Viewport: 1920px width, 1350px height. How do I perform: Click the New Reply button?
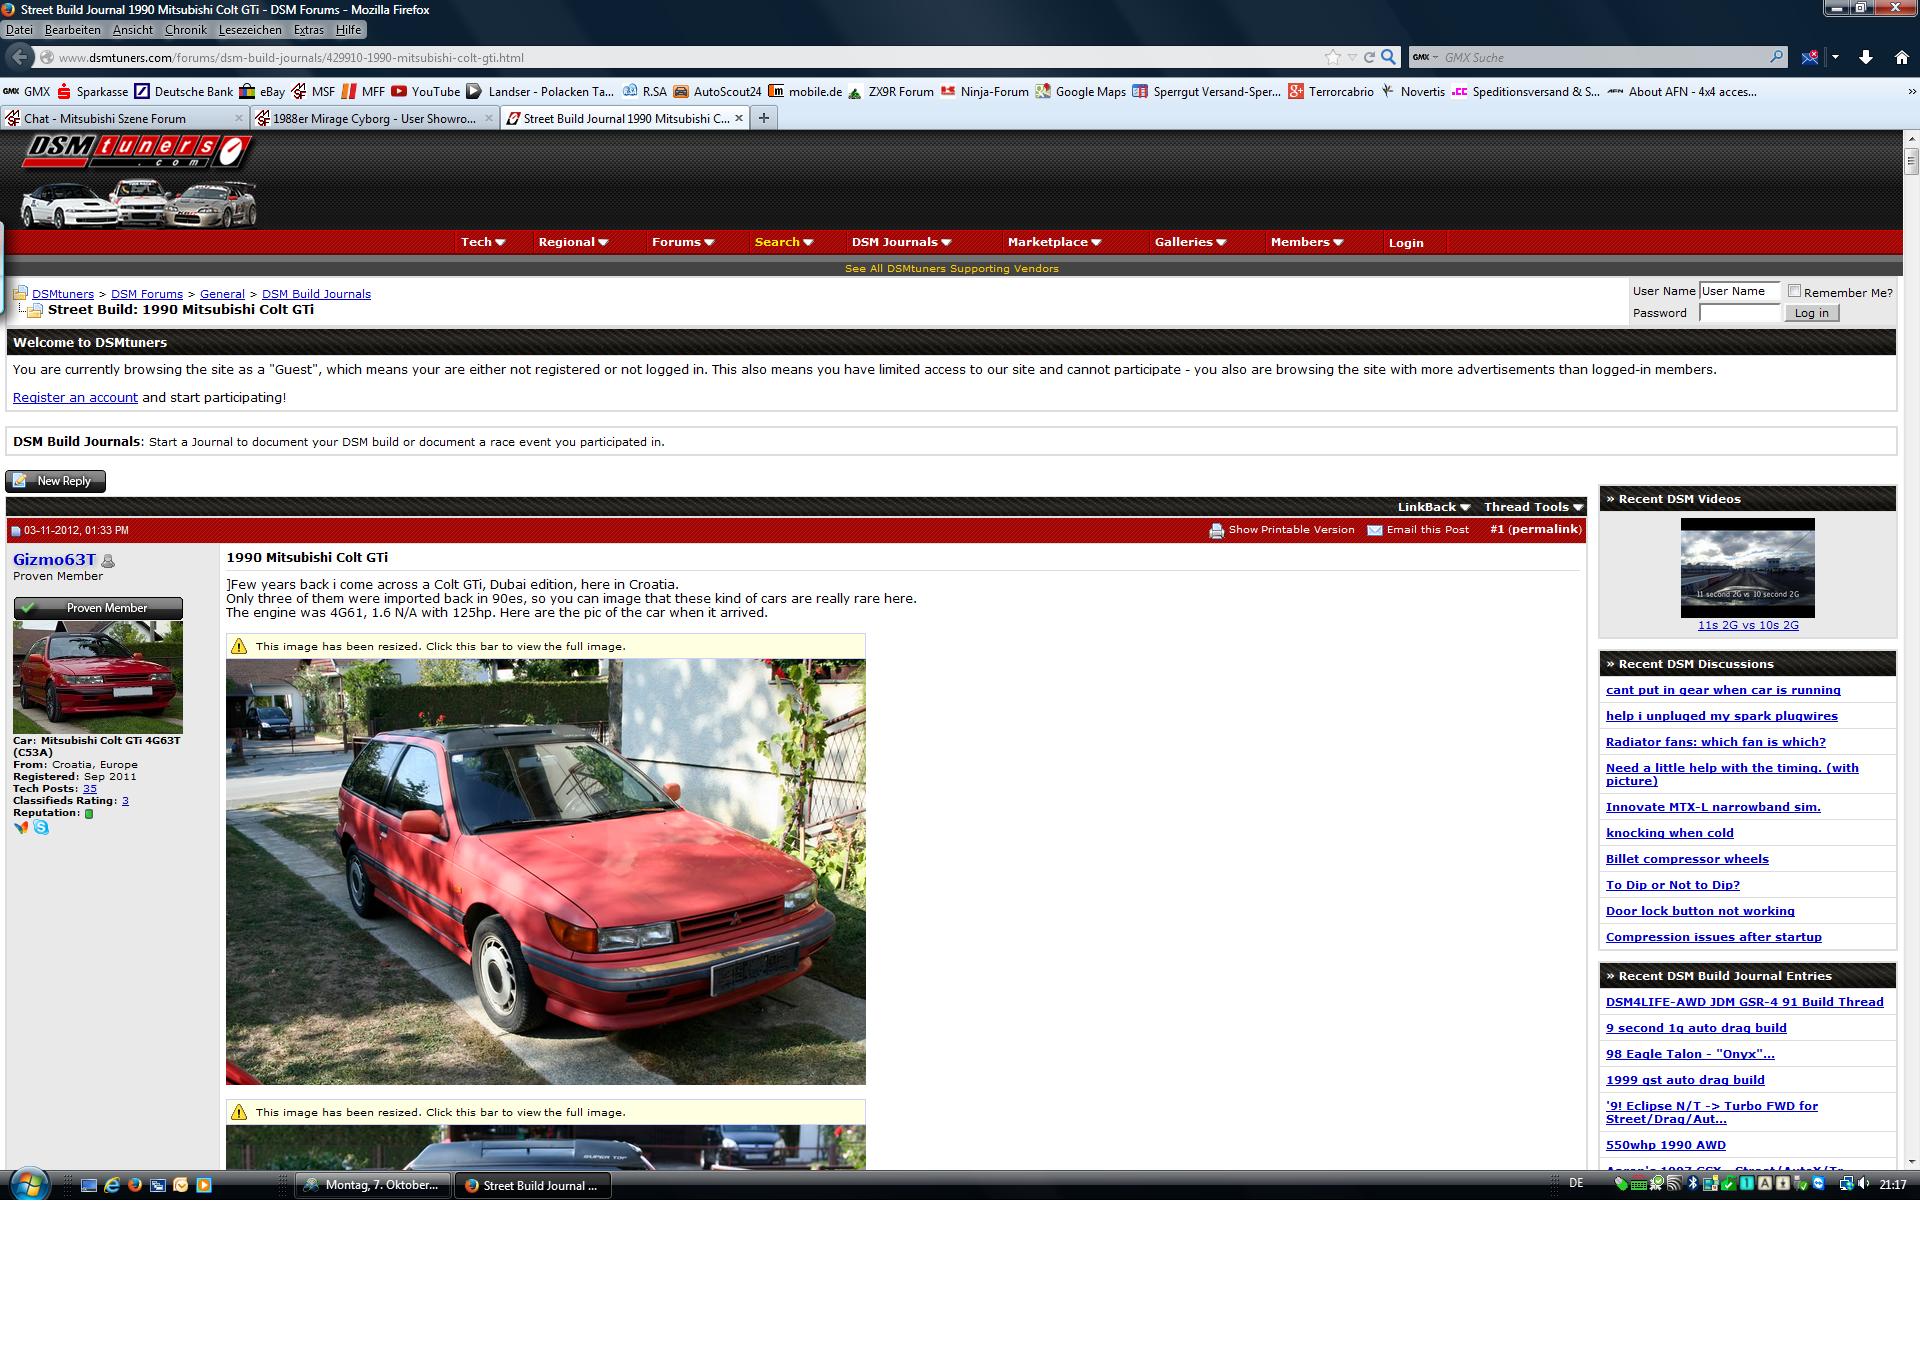(55, 481)
